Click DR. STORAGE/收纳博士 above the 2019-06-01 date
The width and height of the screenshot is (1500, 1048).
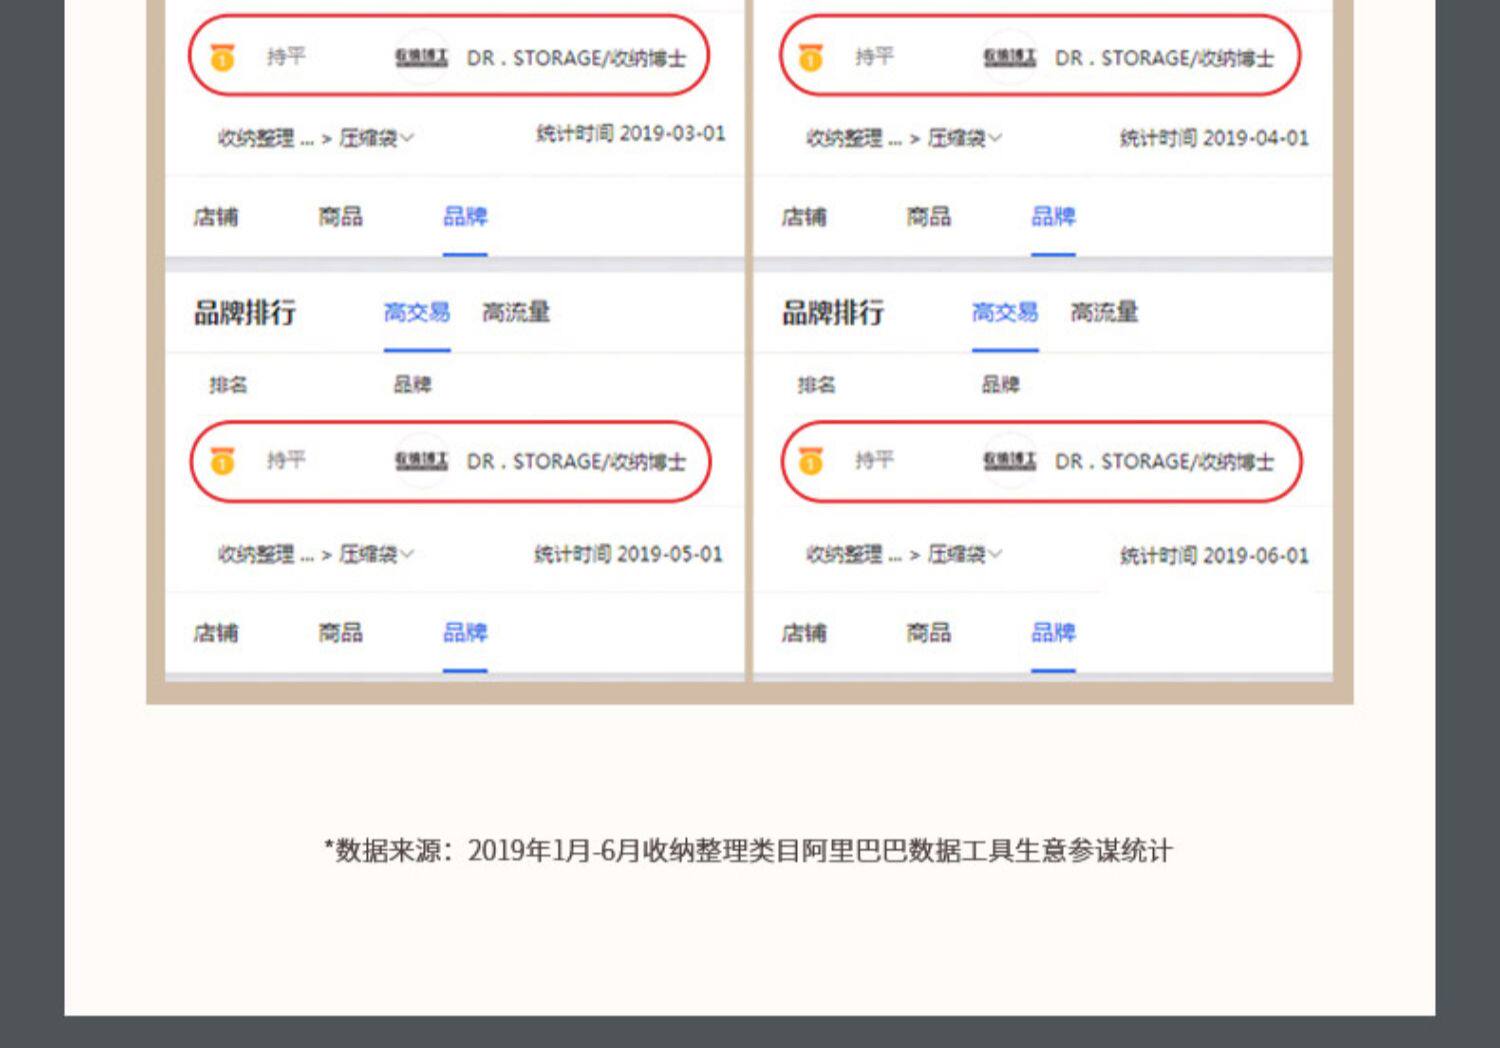(x=1164, y=461)
